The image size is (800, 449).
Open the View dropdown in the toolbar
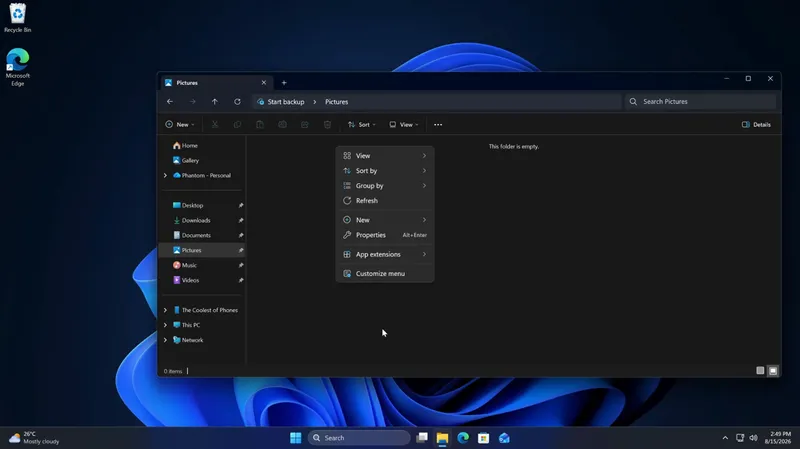click(x=404, y=124)
